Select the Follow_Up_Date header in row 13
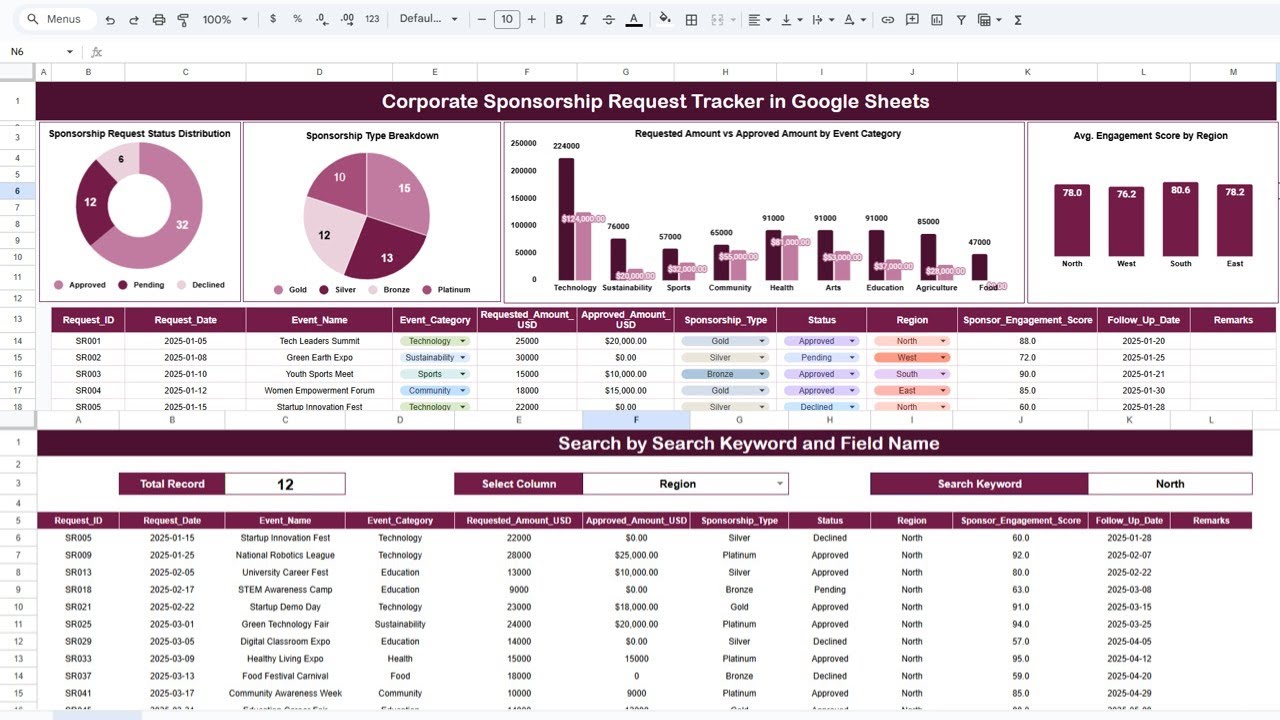This screenshot has height=720, width=1280. [x=1143, y=320]
